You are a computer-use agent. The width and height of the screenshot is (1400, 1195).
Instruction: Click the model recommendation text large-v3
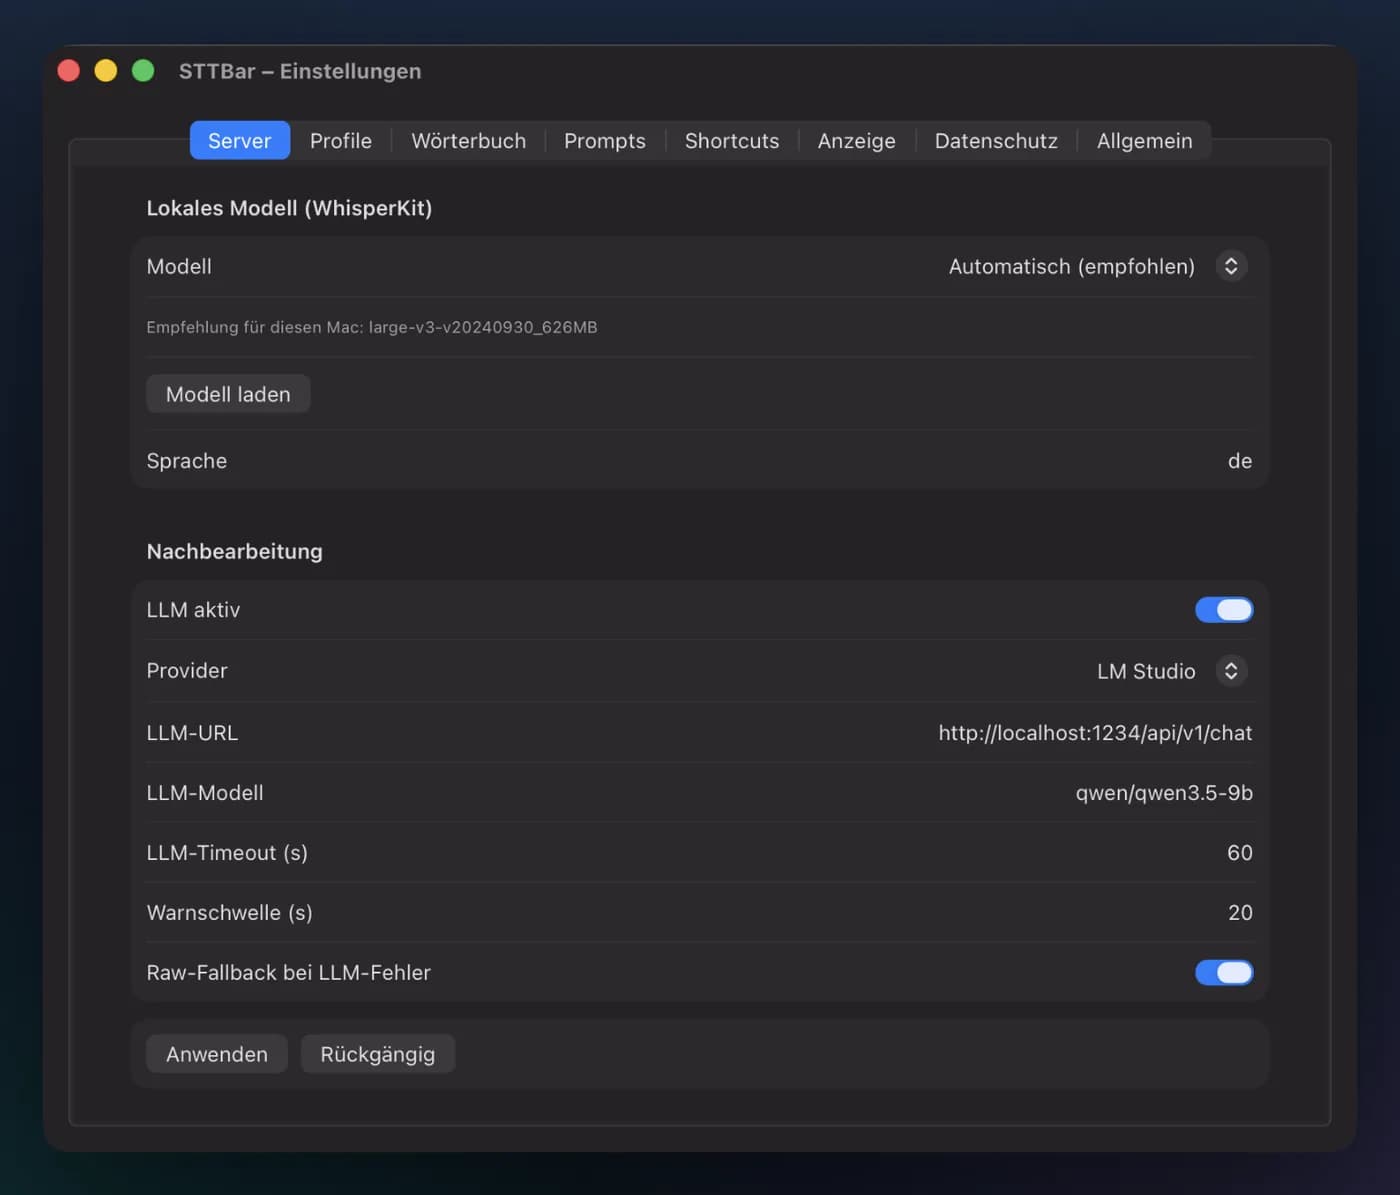(x=372, y=327)
